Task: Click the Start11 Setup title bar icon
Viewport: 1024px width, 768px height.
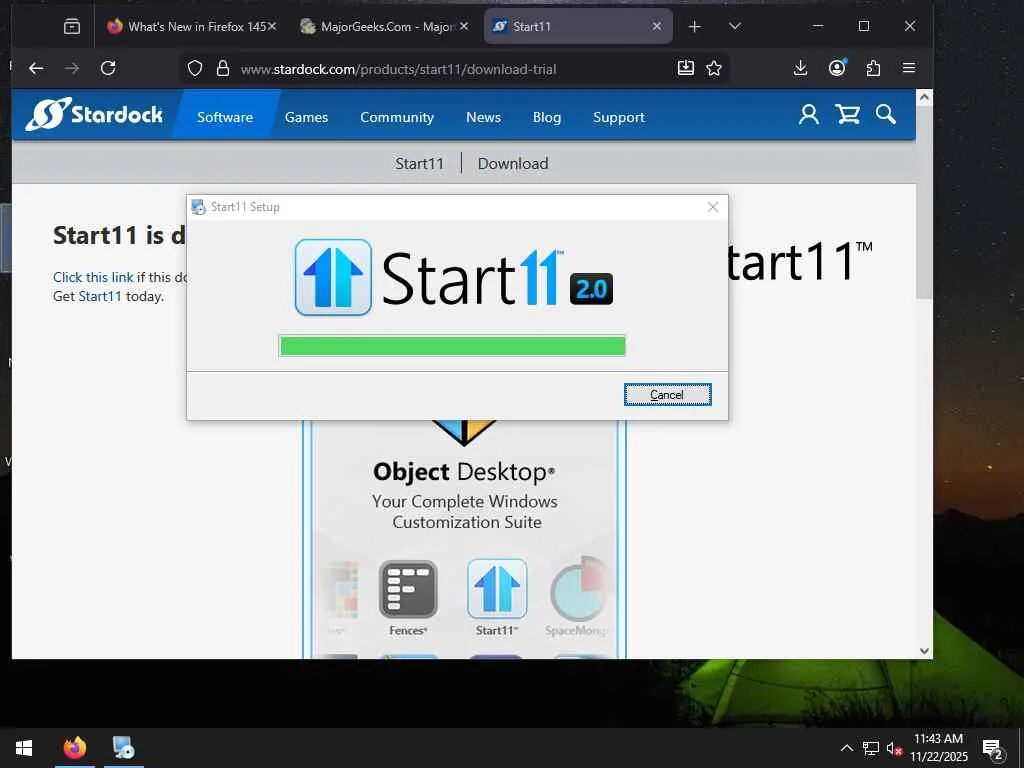Action: coord(199,207)
